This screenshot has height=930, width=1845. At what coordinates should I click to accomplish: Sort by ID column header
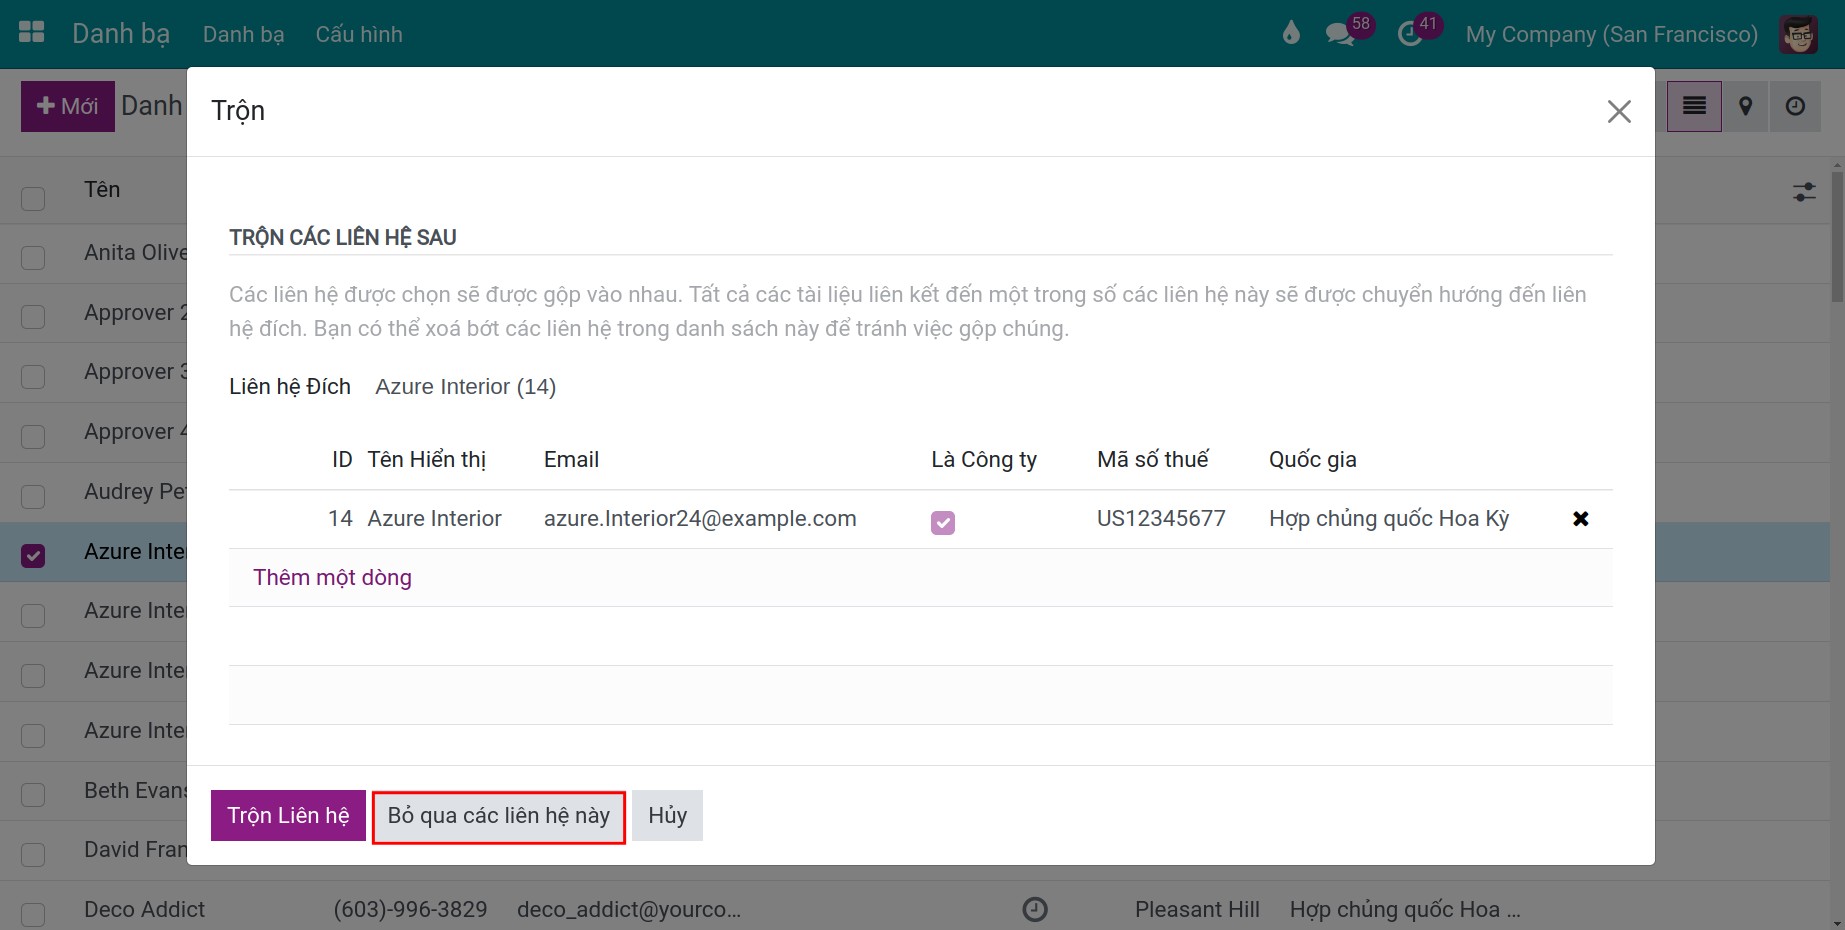pyautogui.click(x=342, y=459)
